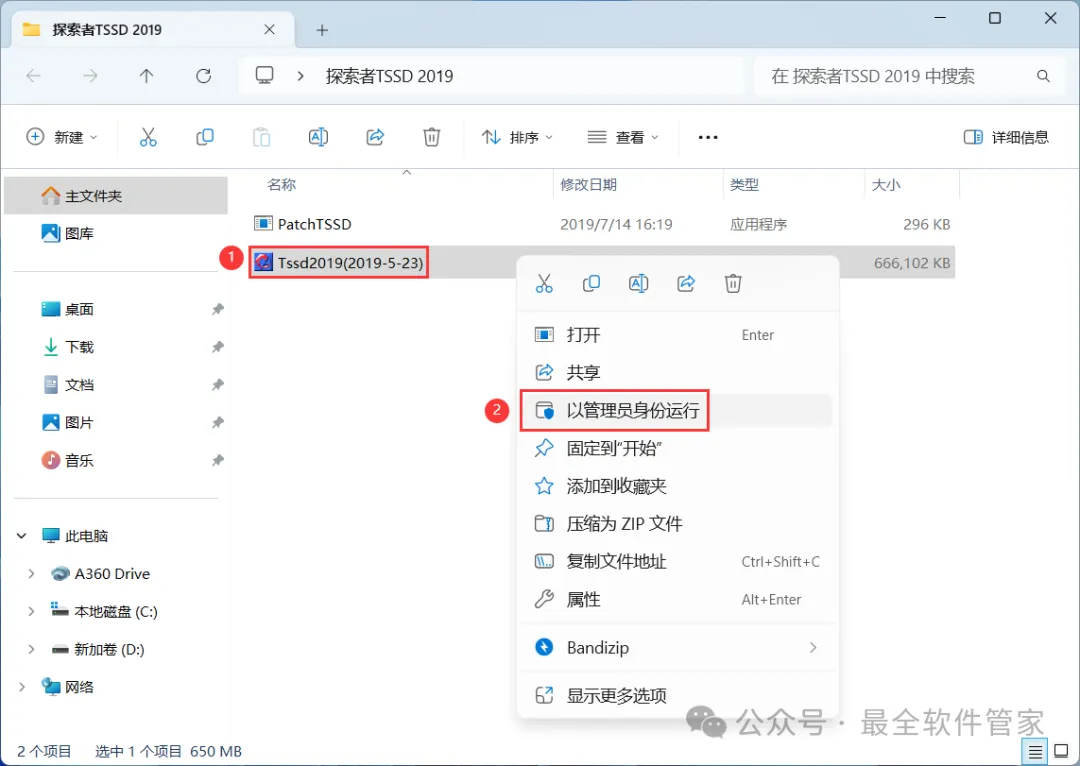Click the toolbar Rename icon
Viewport: 1080px width, 766px height.
pyautogui.click(x=318, y=137)
